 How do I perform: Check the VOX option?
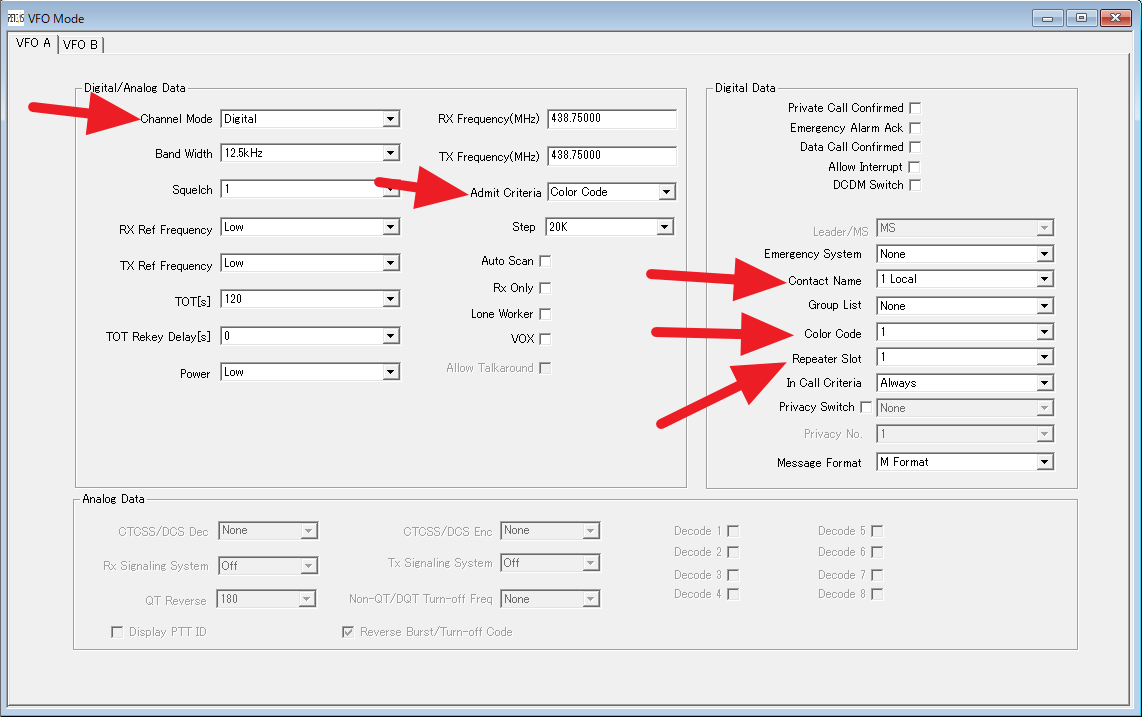coord(545,339)
